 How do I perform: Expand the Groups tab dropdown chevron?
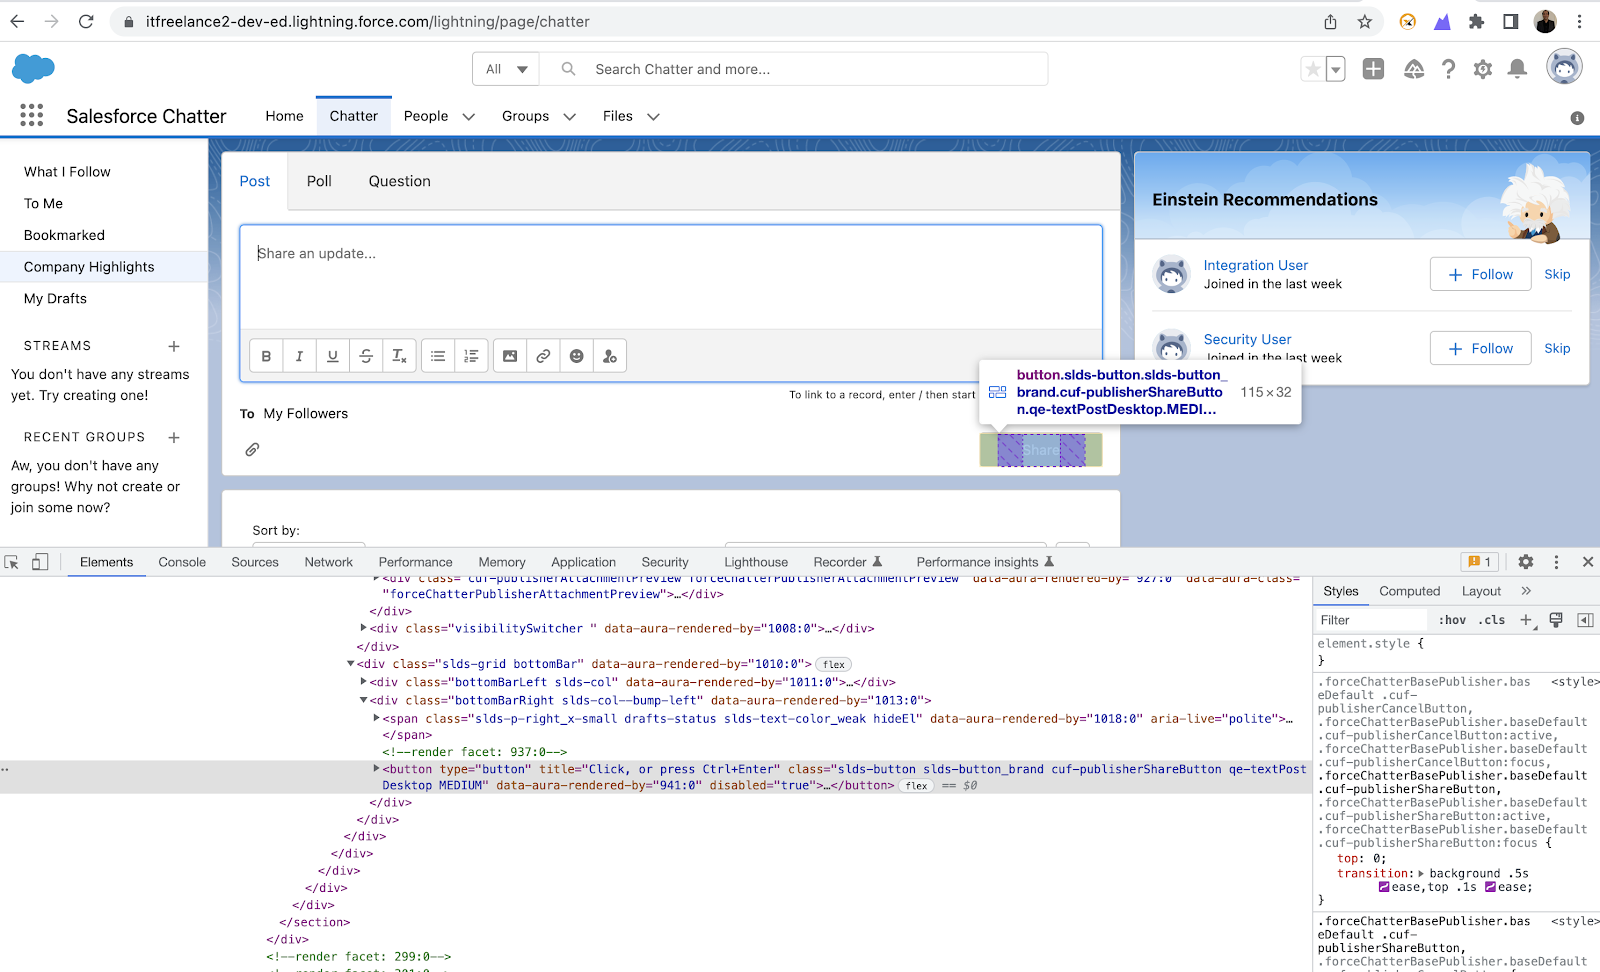pos(570,117)
